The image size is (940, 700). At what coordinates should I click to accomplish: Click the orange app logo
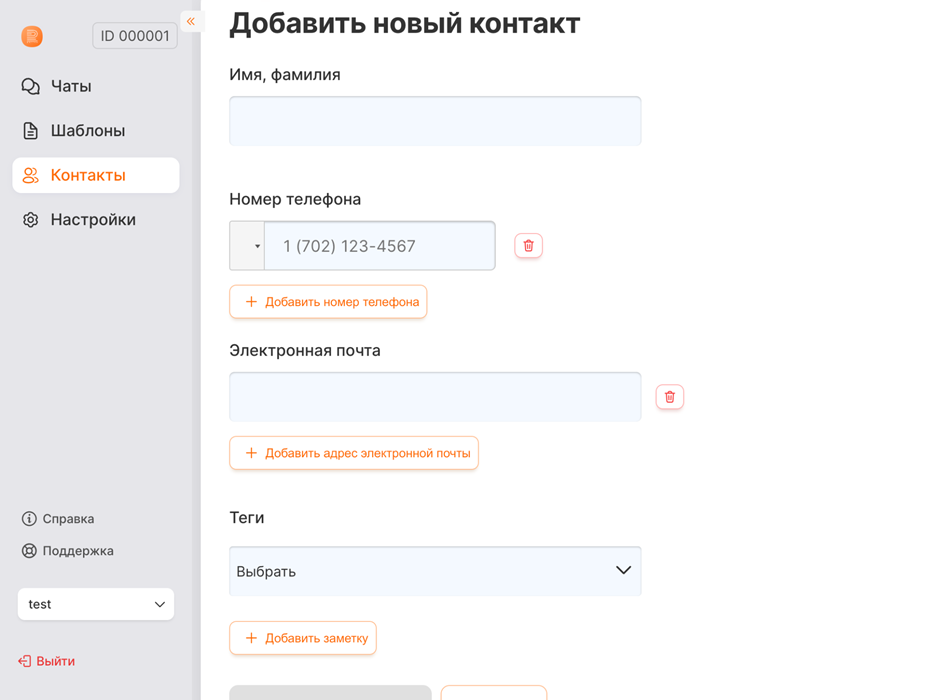click(32, 37)
